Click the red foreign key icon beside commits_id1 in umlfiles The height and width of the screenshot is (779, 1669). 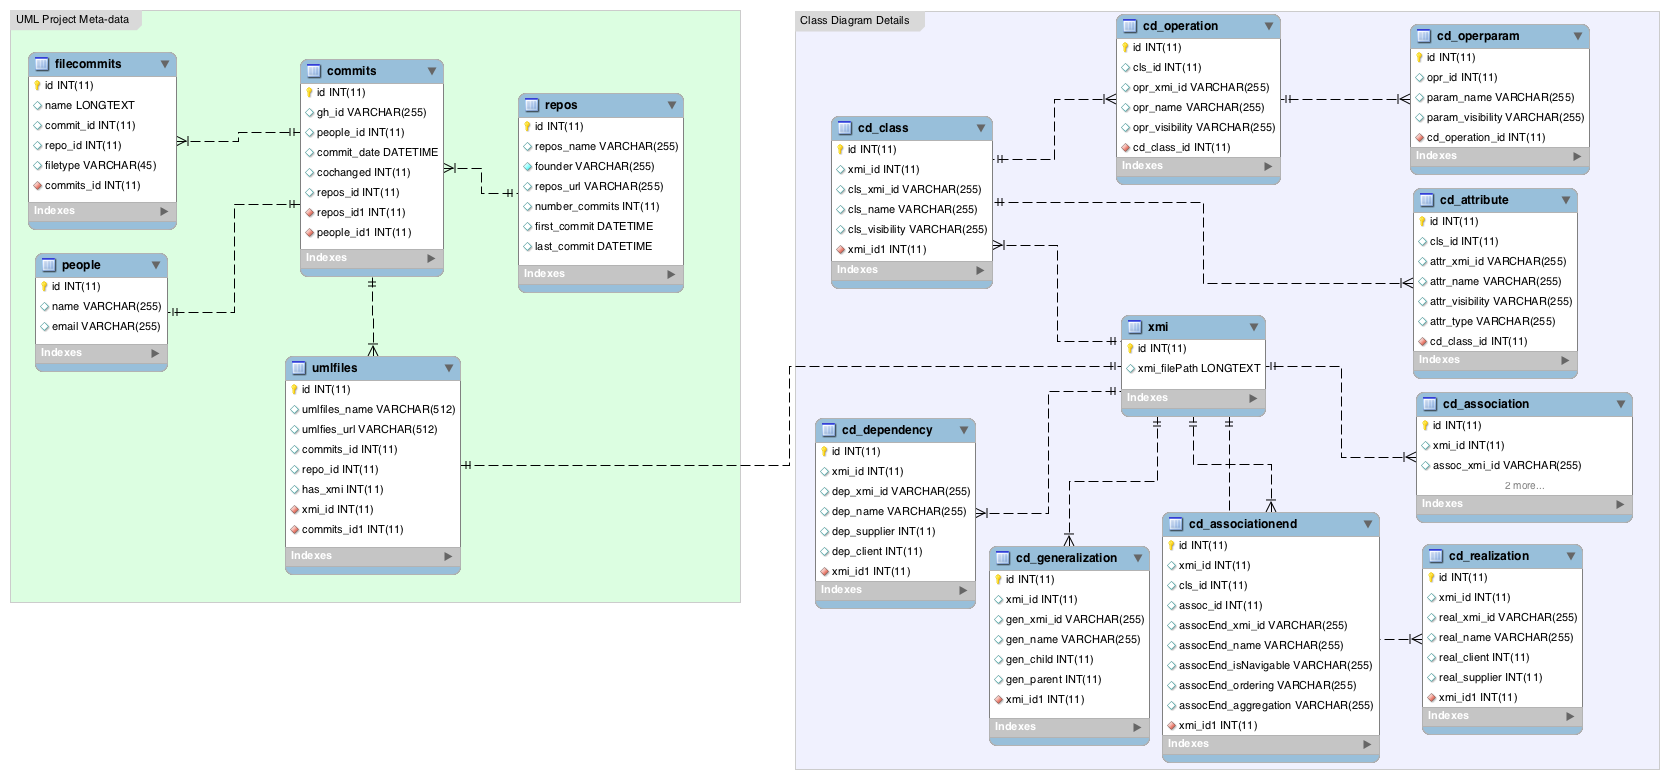[295, 530]
